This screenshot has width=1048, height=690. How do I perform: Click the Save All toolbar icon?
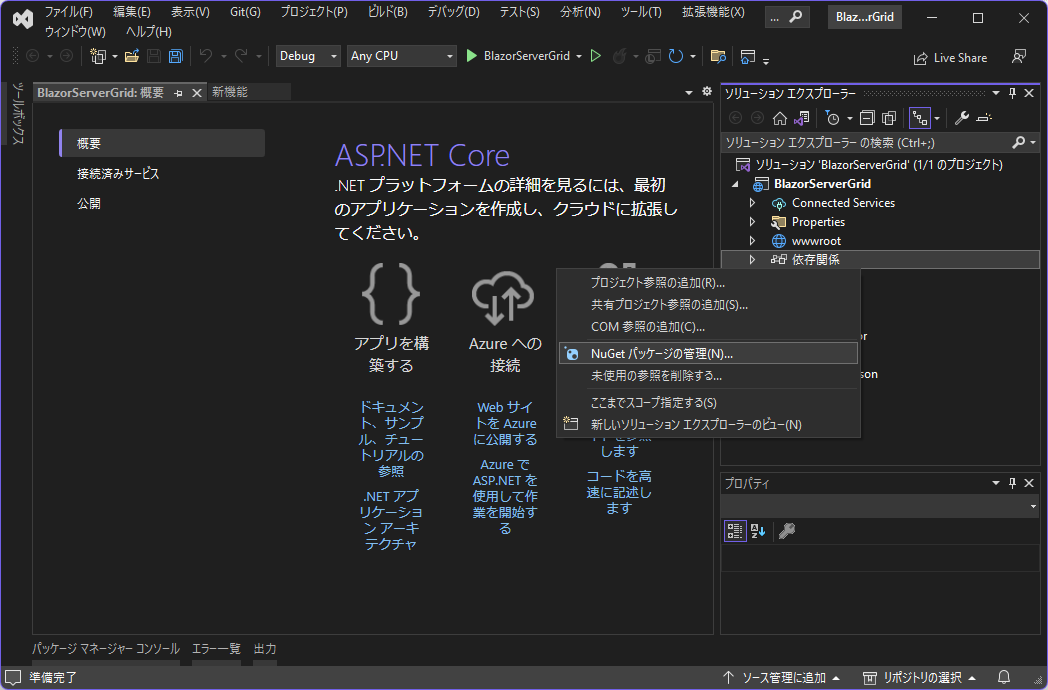tap(176, 56)
